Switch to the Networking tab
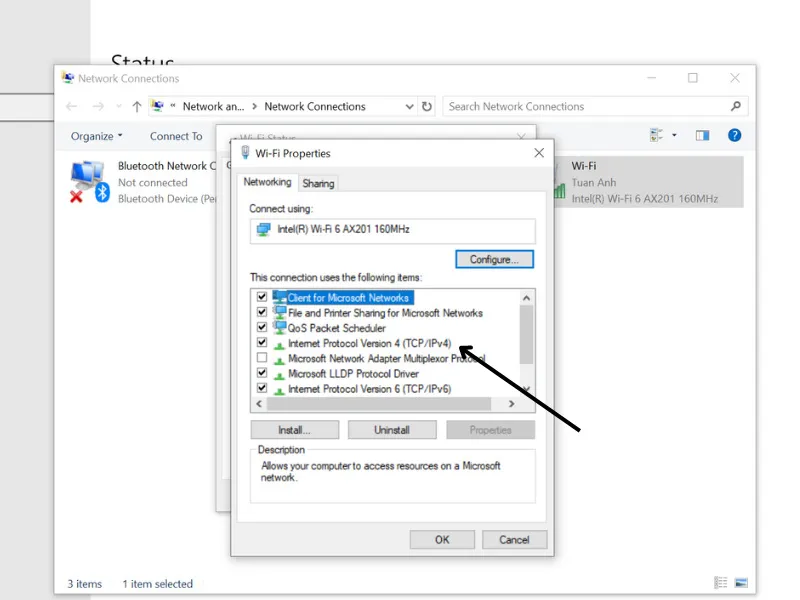Image resolution: width=800 pixels, height=600 pixels. click(267, 182)
